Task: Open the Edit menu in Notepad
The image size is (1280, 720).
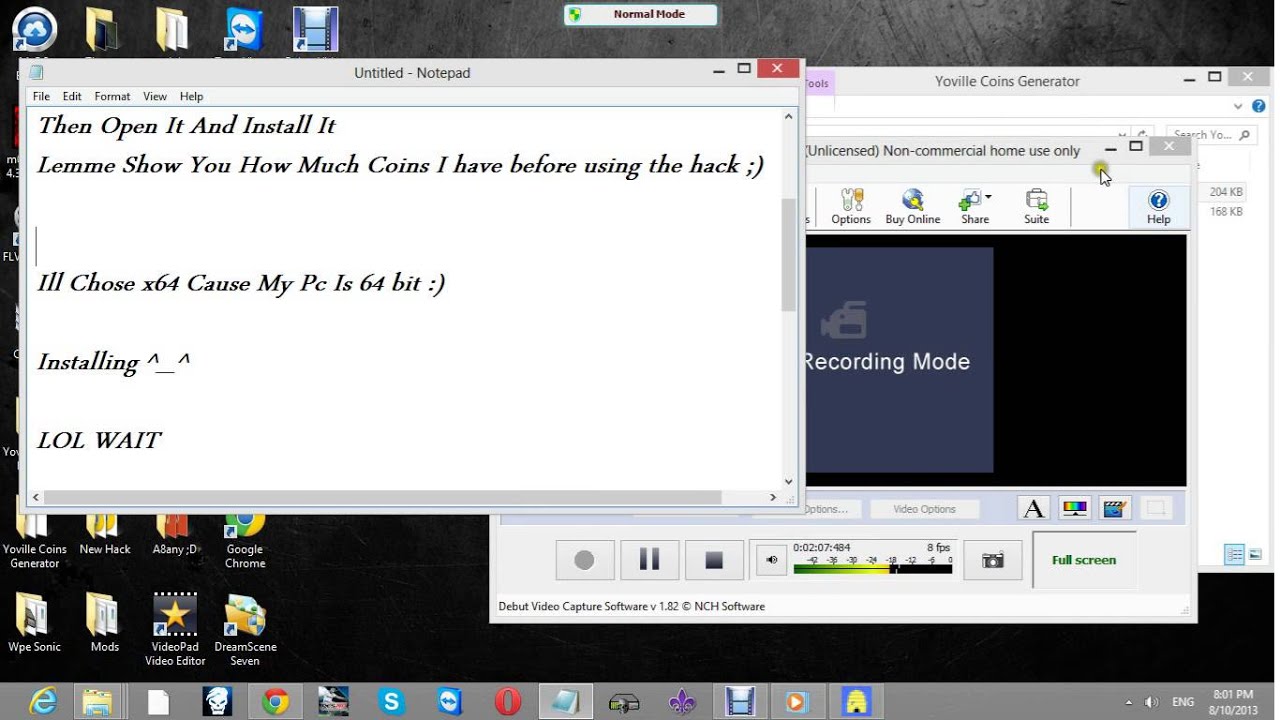Action: coord(72,97)
